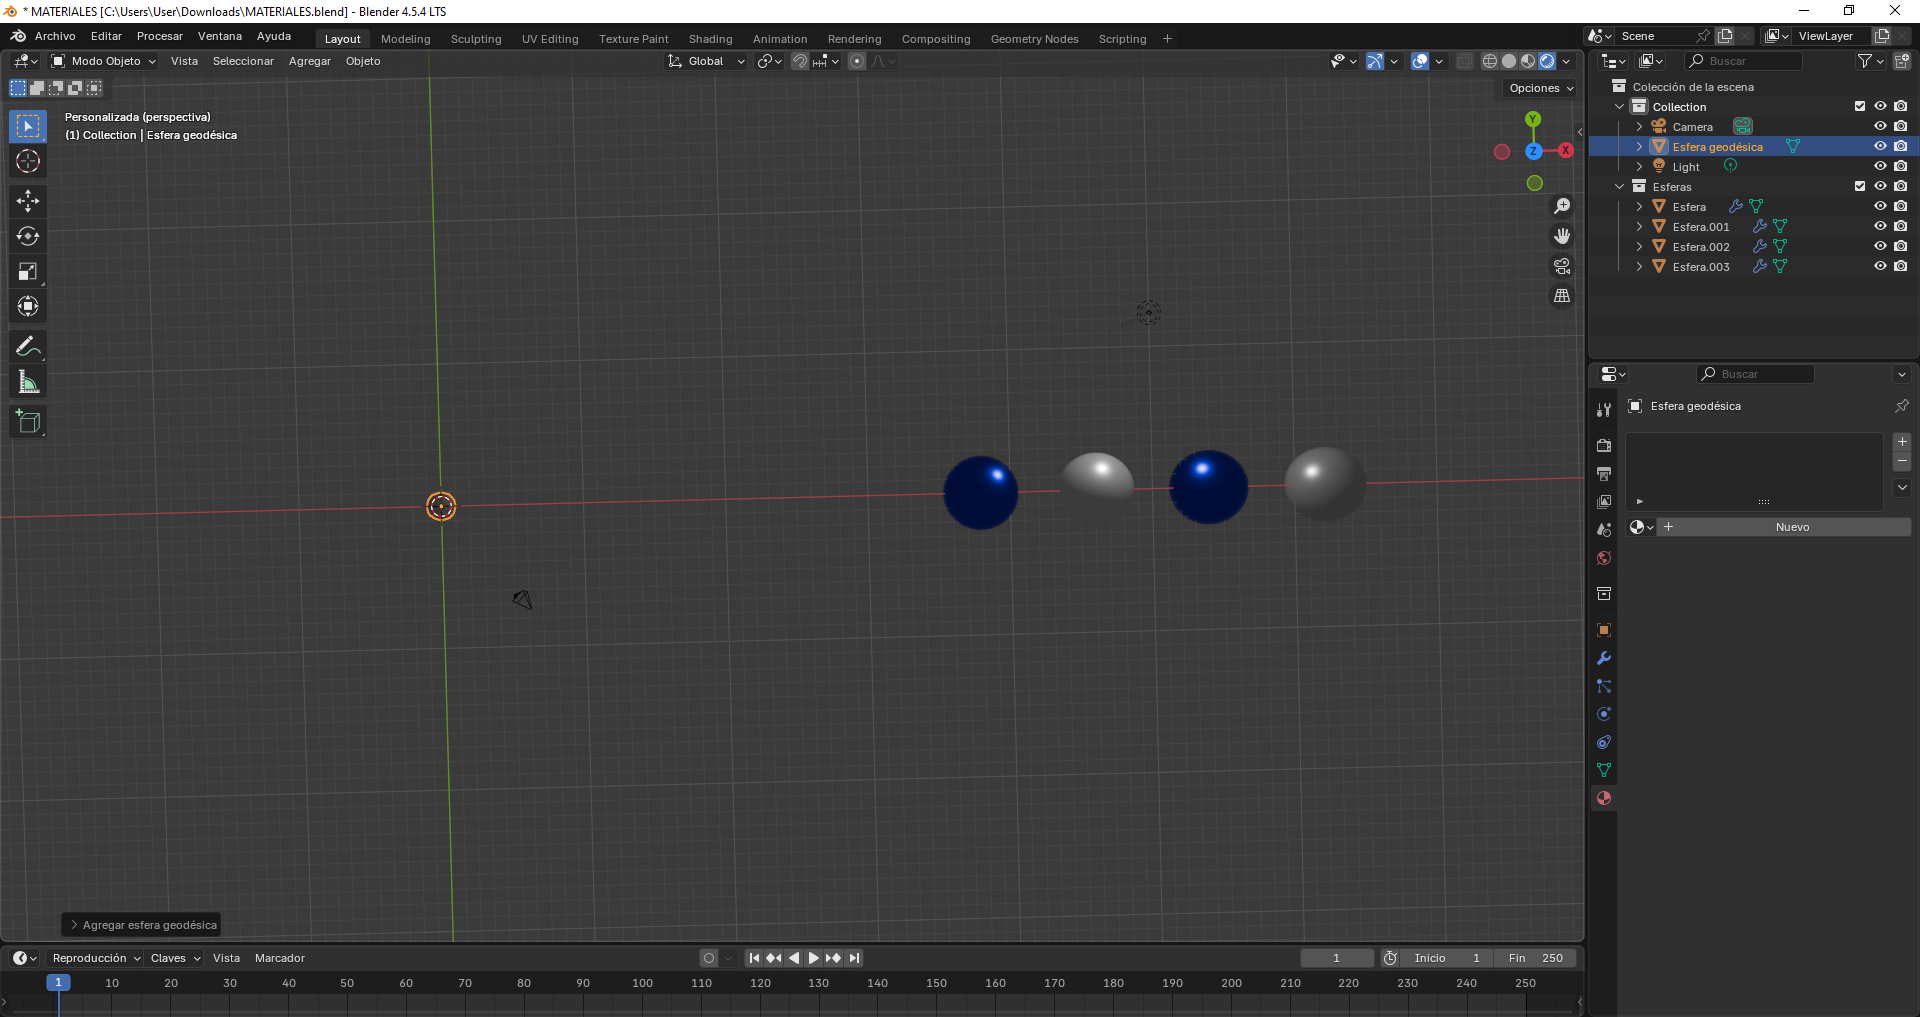The image size is (1920, 1017).
Task: Expand the Camera tree item
Action: coord(1639,127)
